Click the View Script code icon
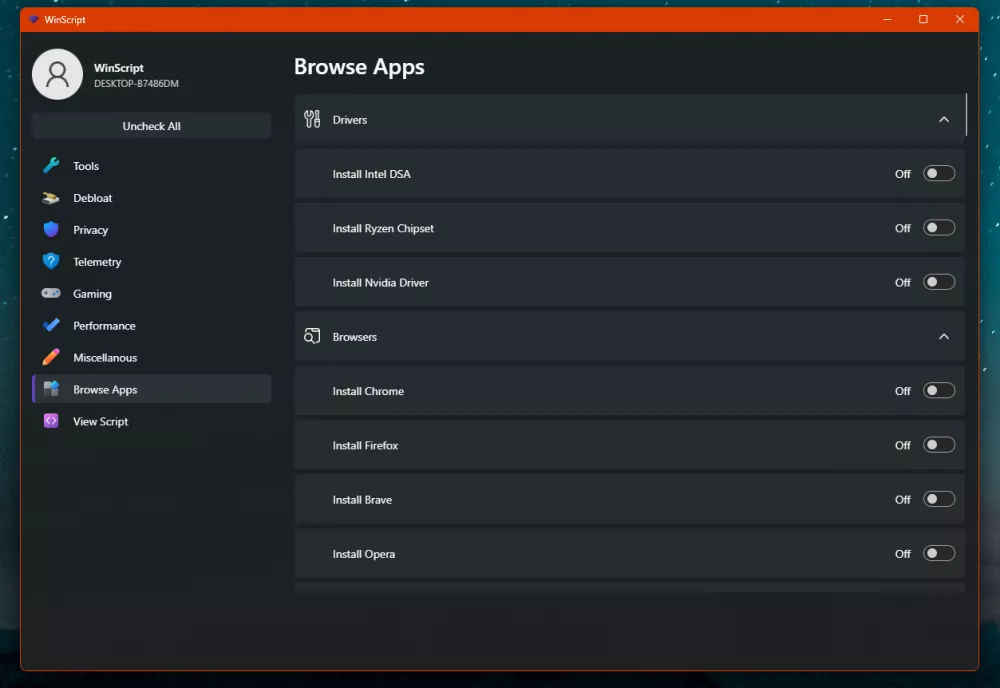 (x=51, y=422)
